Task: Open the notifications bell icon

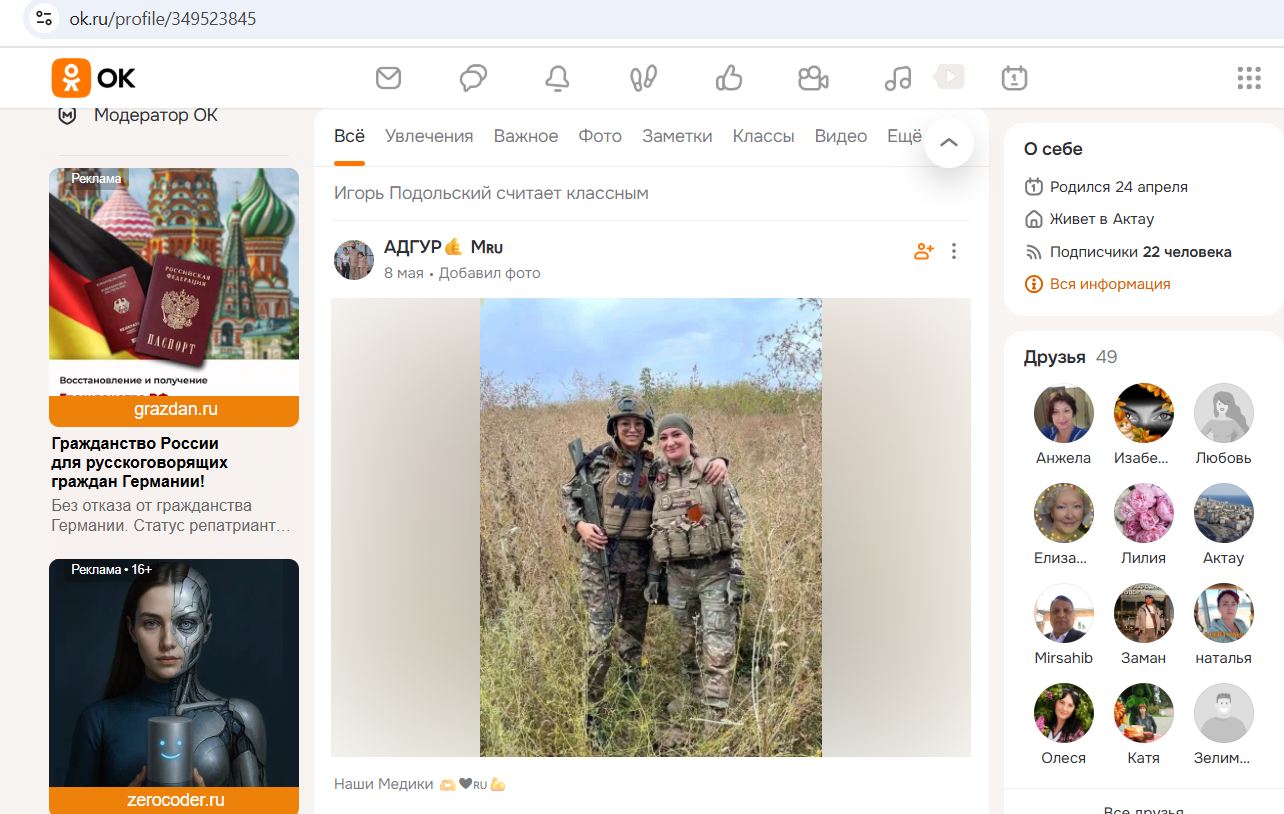Action: [x=557, y=78]
